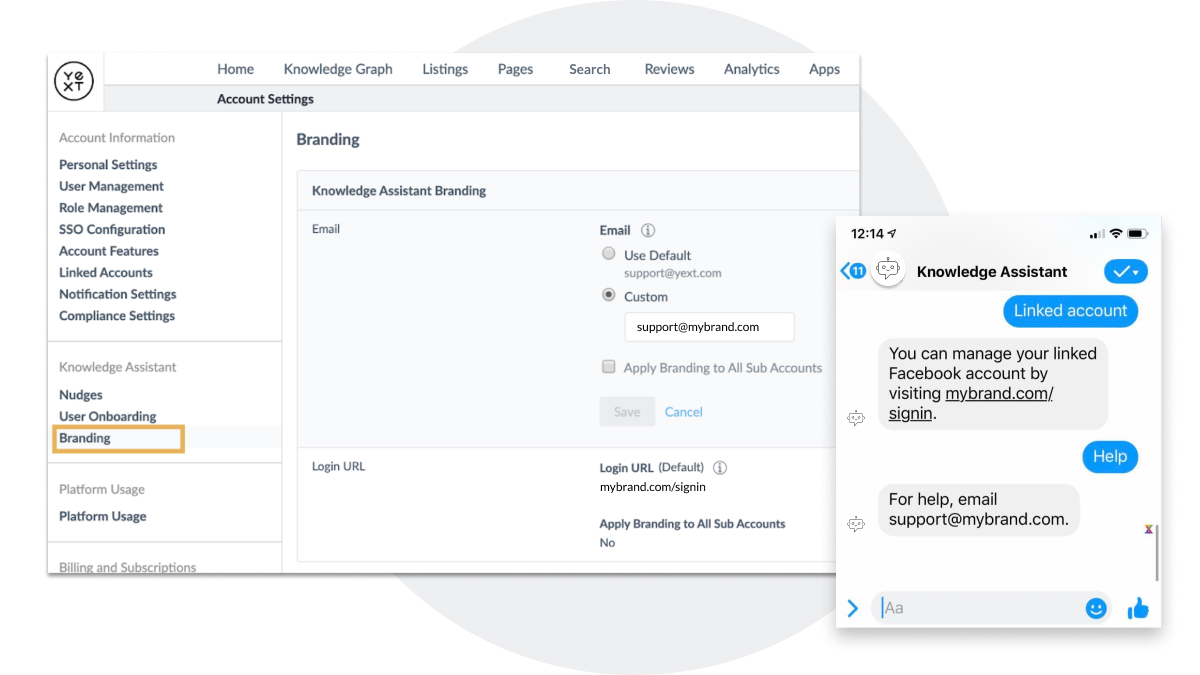This screenshot has height=675, width=1200.
Task: Tap the phone battery status icon
Action: (x=1137, y=234)
